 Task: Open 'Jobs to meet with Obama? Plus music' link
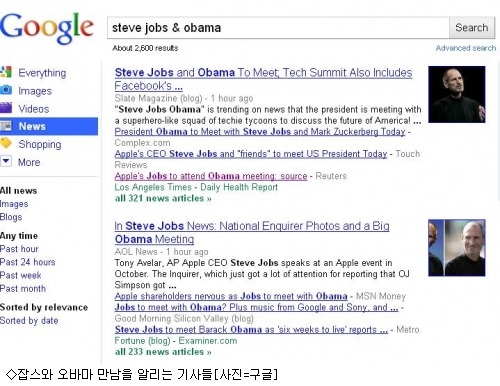pyautogui.click(x=256, y=307)
